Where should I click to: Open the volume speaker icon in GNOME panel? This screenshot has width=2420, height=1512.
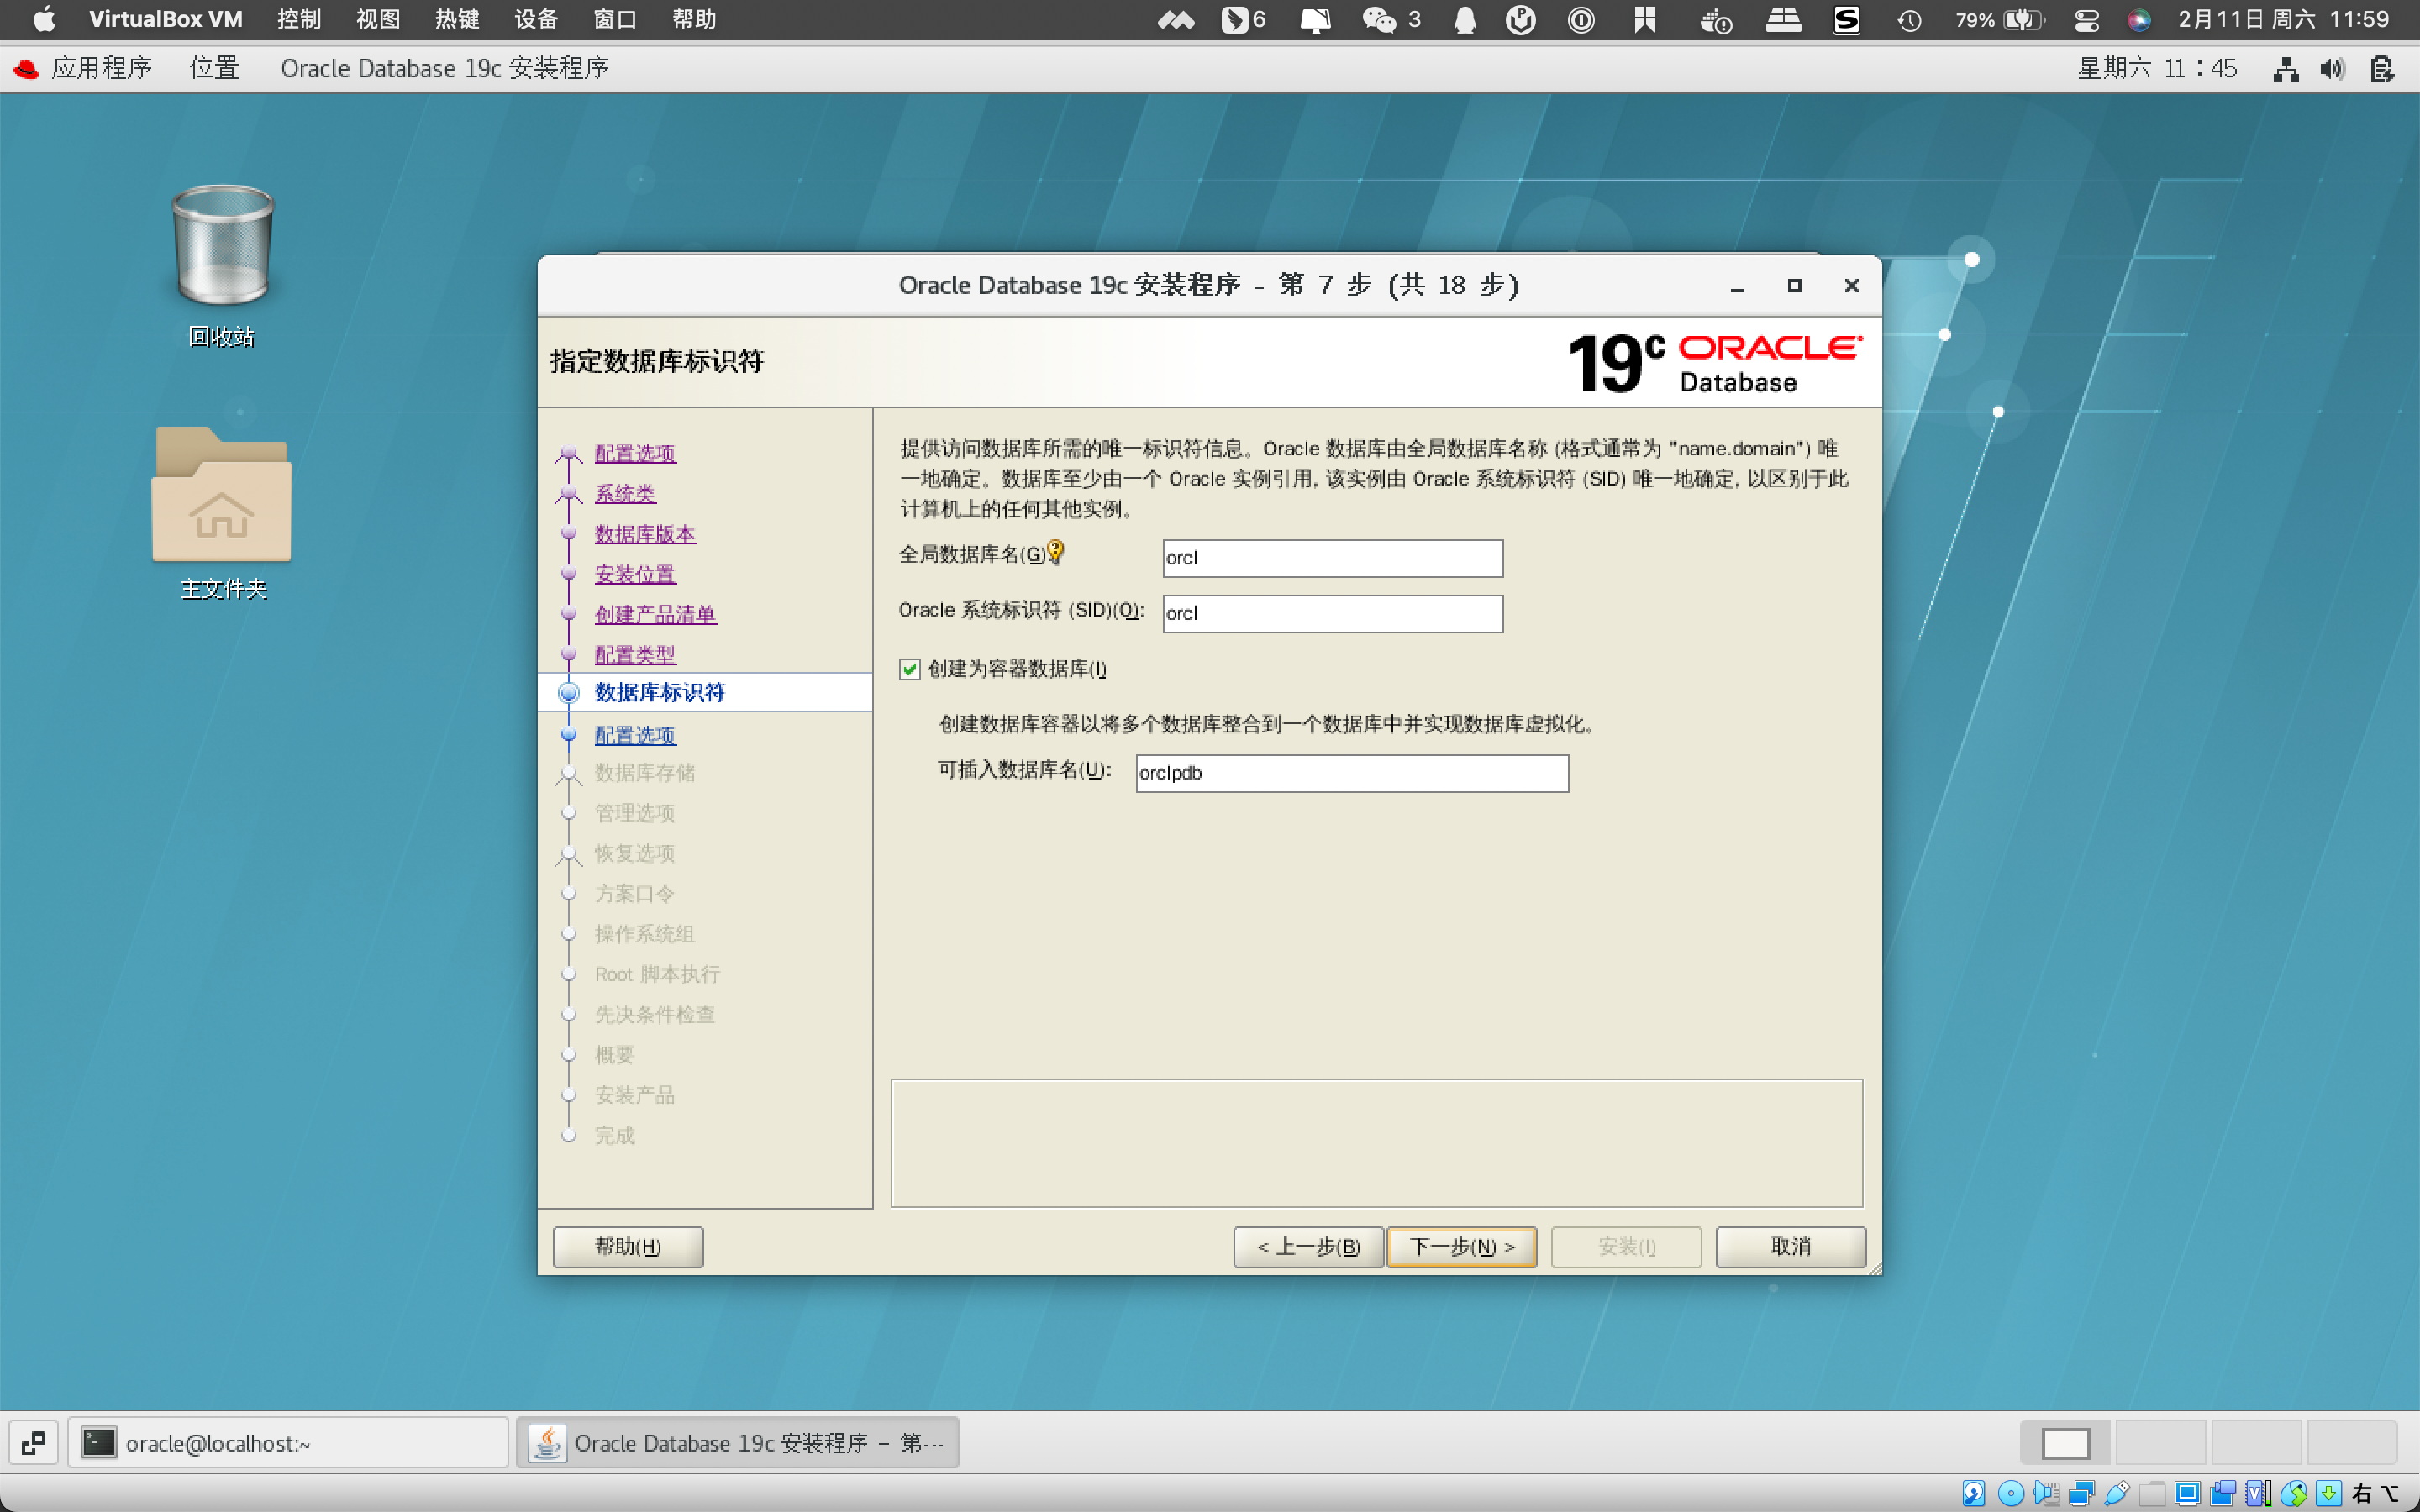[2333, 69]
